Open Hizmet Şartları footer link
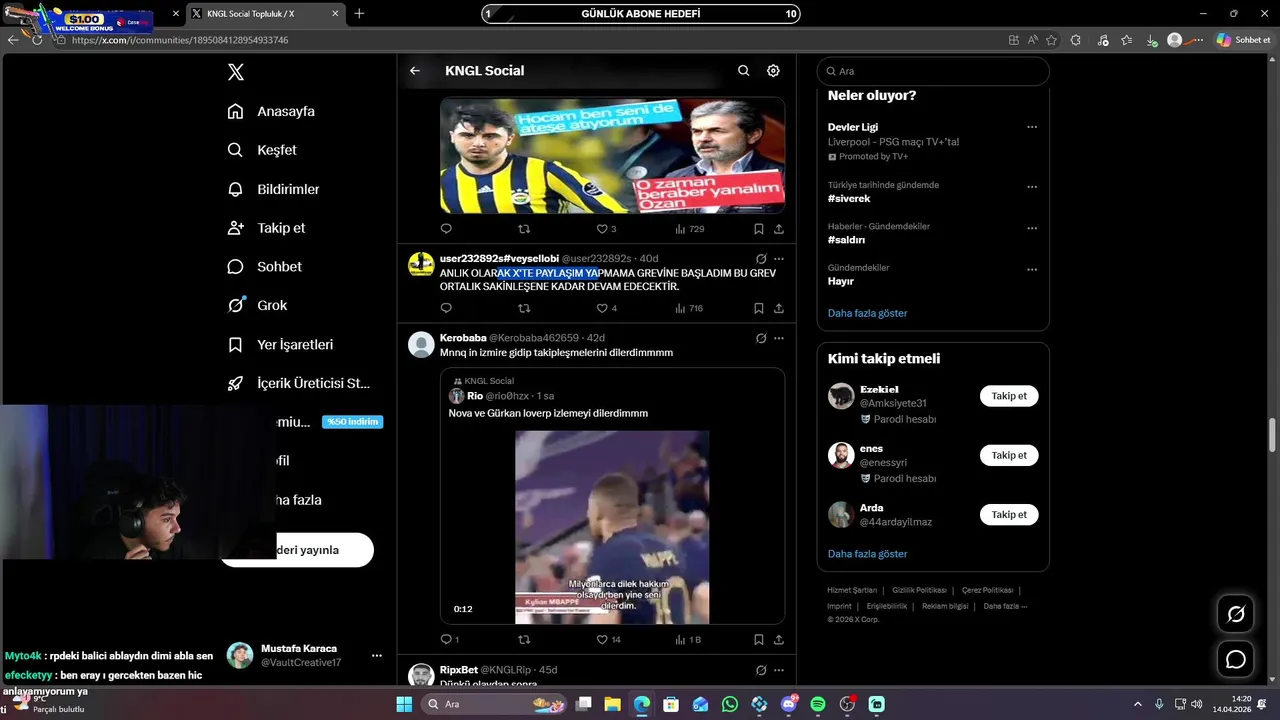The image size is (1280, 720). pyautogui.click(x=852, y=590)
